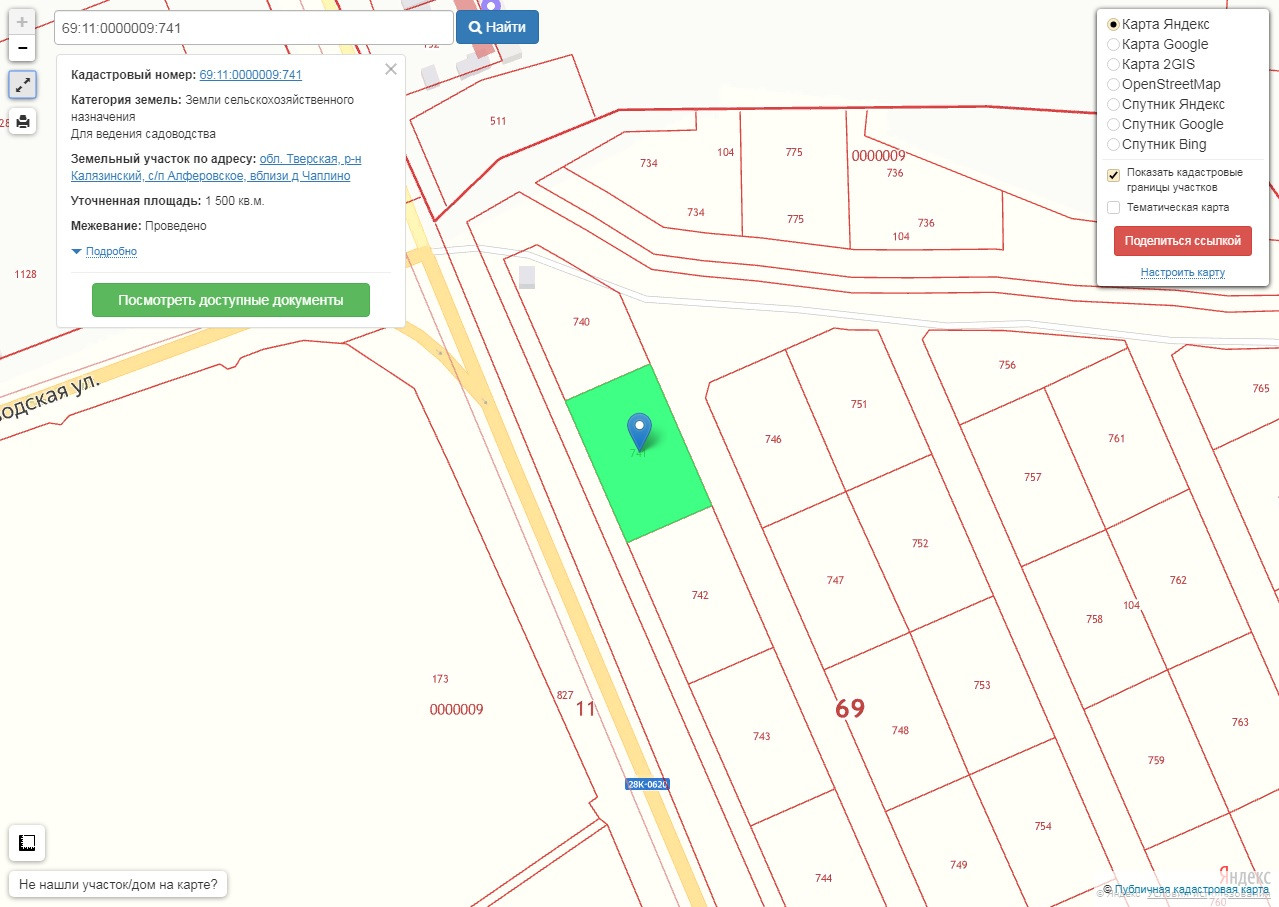This screenshot has width=1279, height=907.
Task: Click parcel number 756 on map
Action: 1007,365
